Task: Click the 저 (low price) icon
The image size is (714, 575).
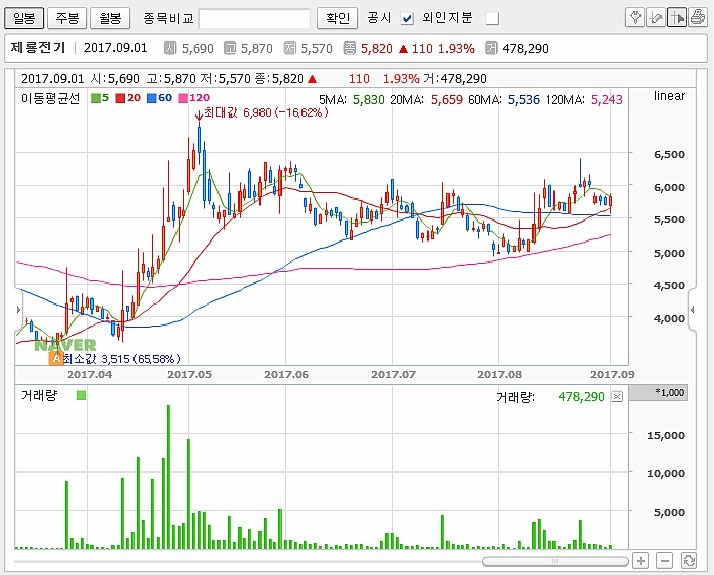Action: pos(290,48)
